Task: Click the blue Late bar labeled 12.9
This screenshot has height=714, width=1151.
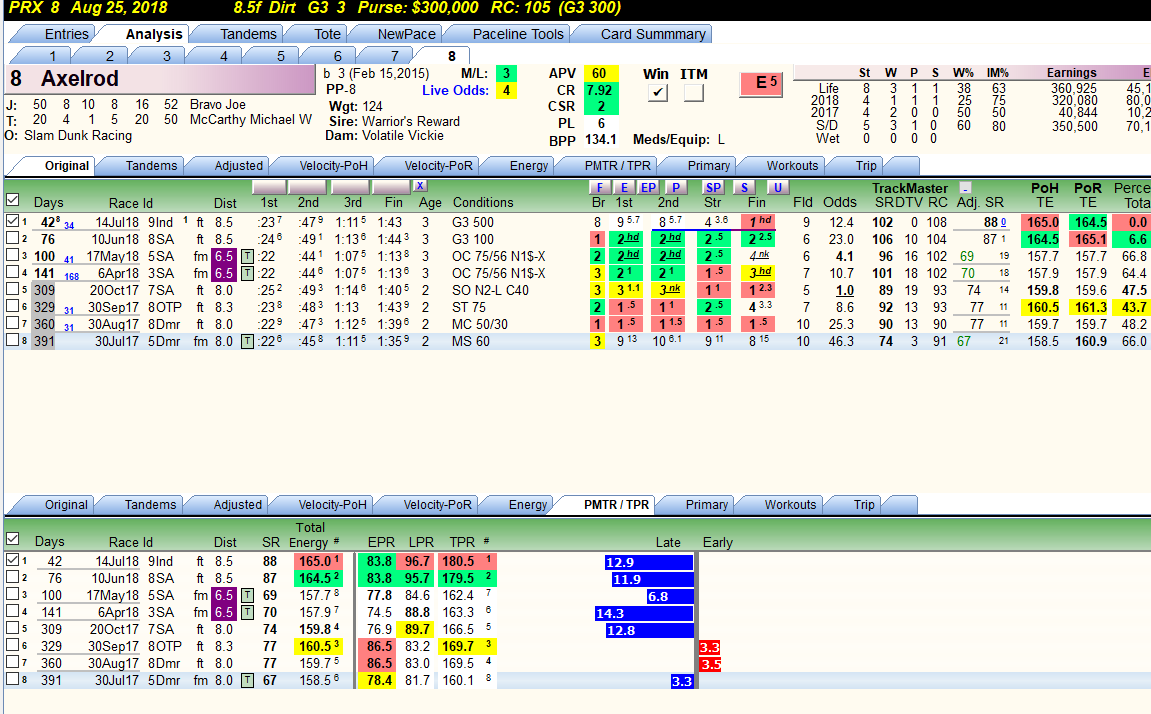Action: click(x=648, y=562)
